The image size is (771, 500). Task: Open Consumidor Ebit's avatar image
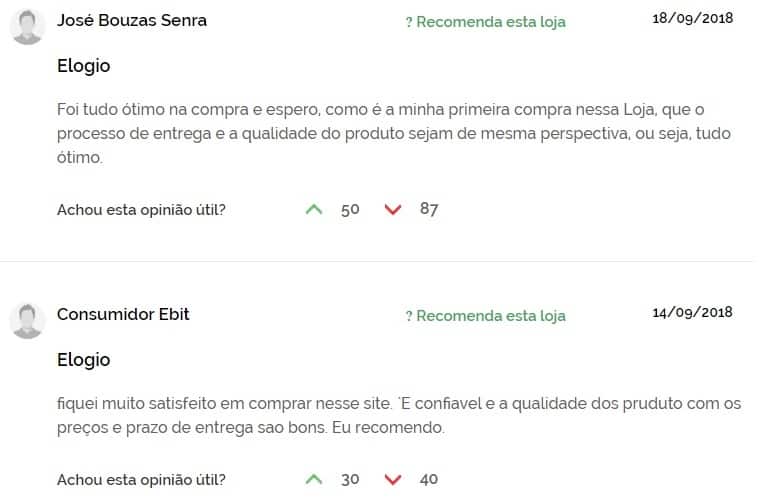[27, 321]
